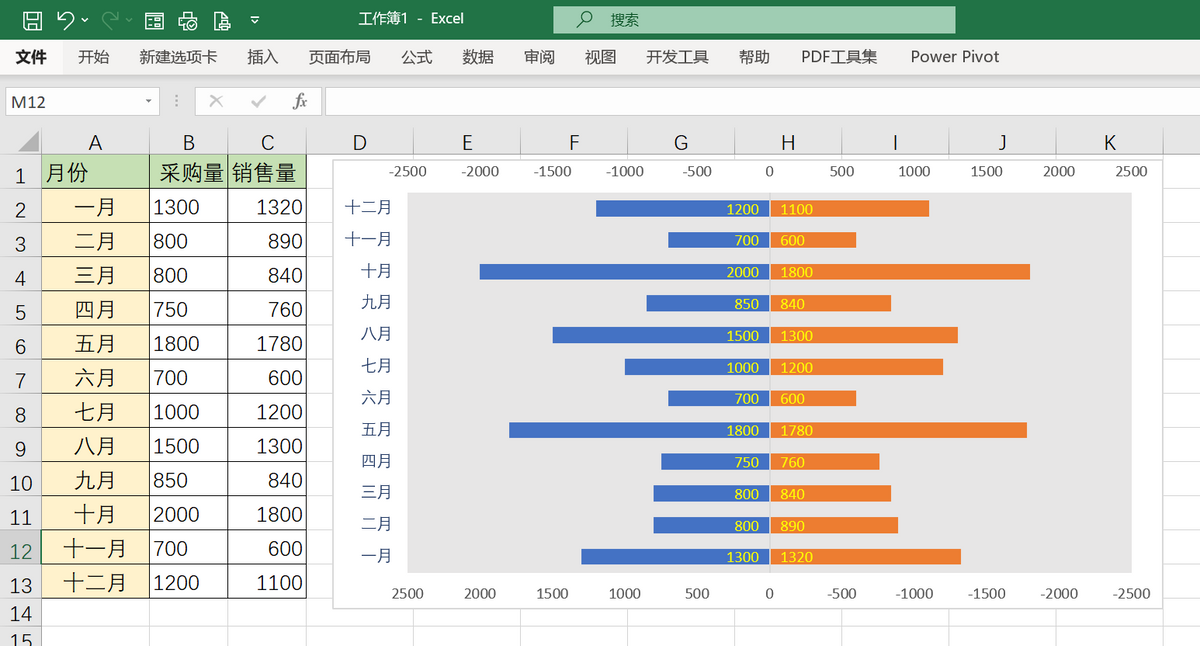Click the orange 十二月 bar labeled 1100

coord(849,209)
